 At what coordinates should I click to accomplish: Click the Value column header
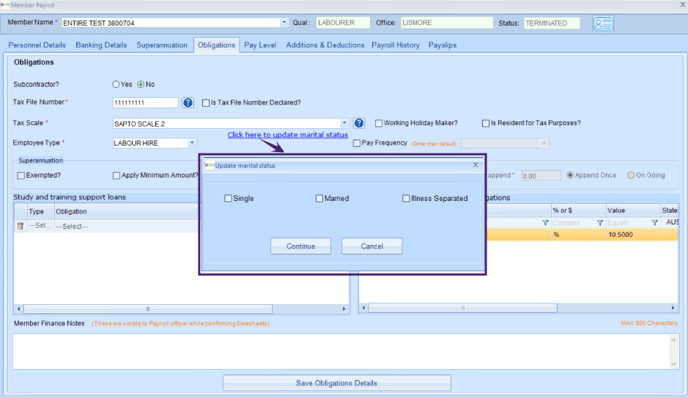click(633, 211)
